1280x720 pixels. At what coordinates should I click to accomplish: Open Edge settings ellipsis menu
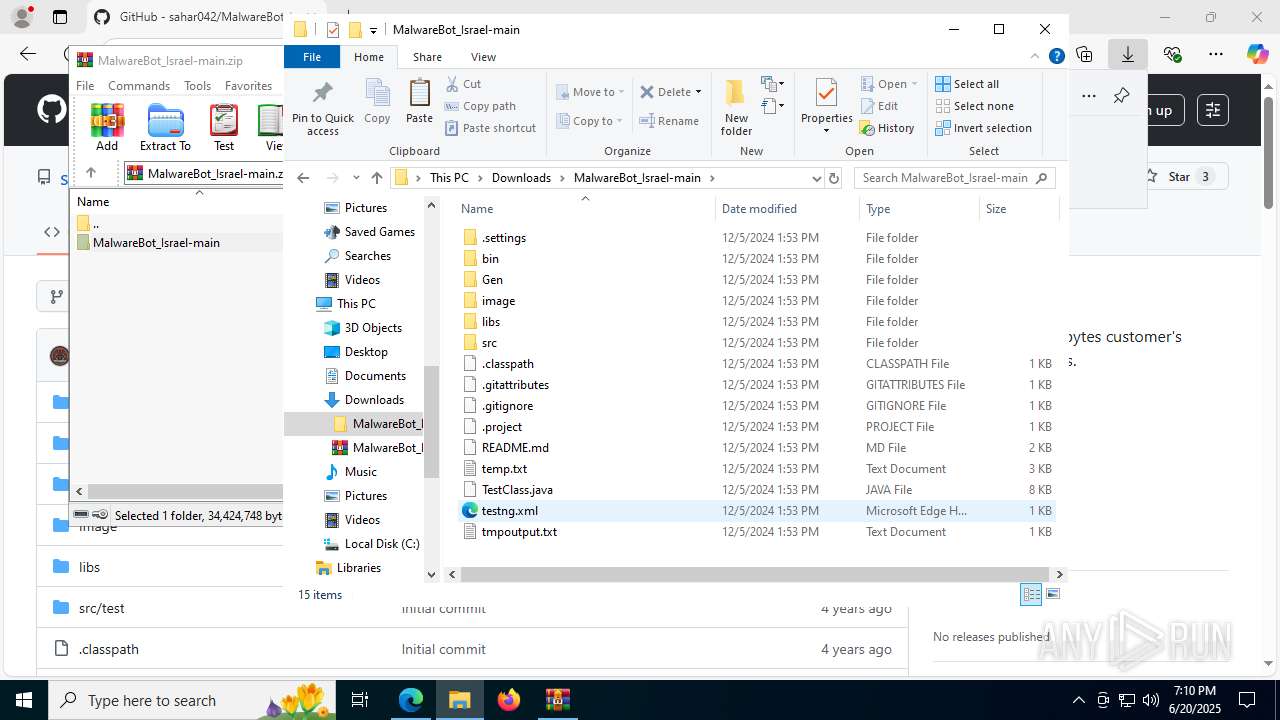point(1216,54)
